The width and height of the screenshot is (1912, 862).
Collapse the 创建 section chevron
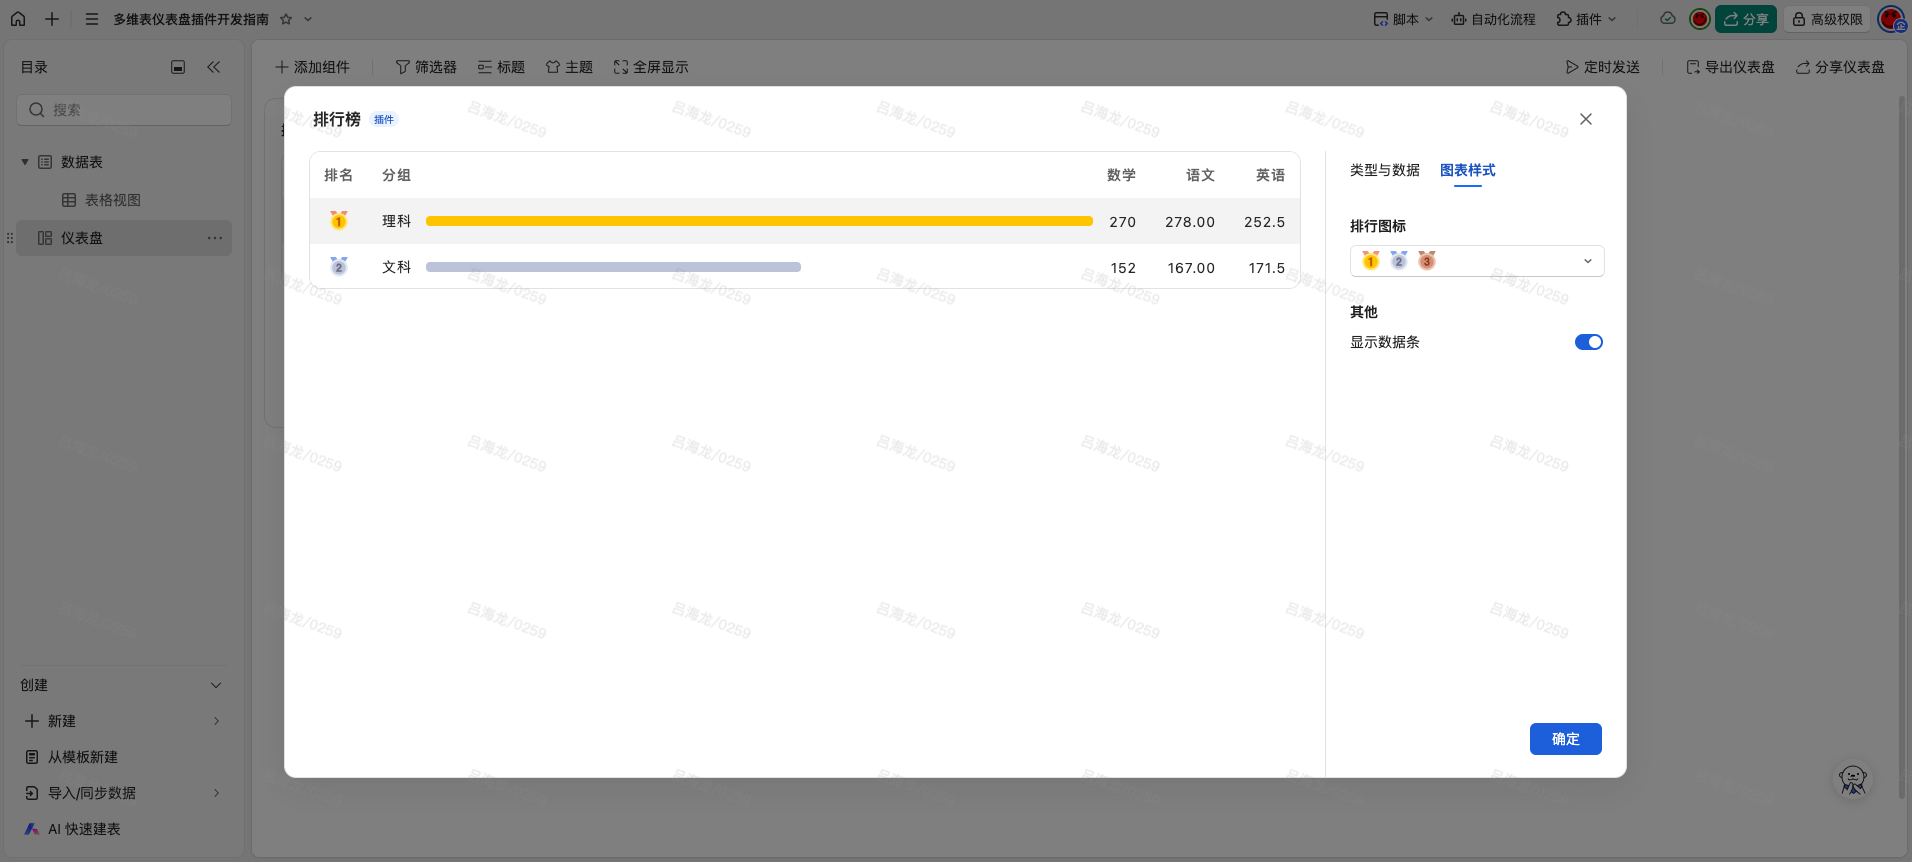(216, 685)
